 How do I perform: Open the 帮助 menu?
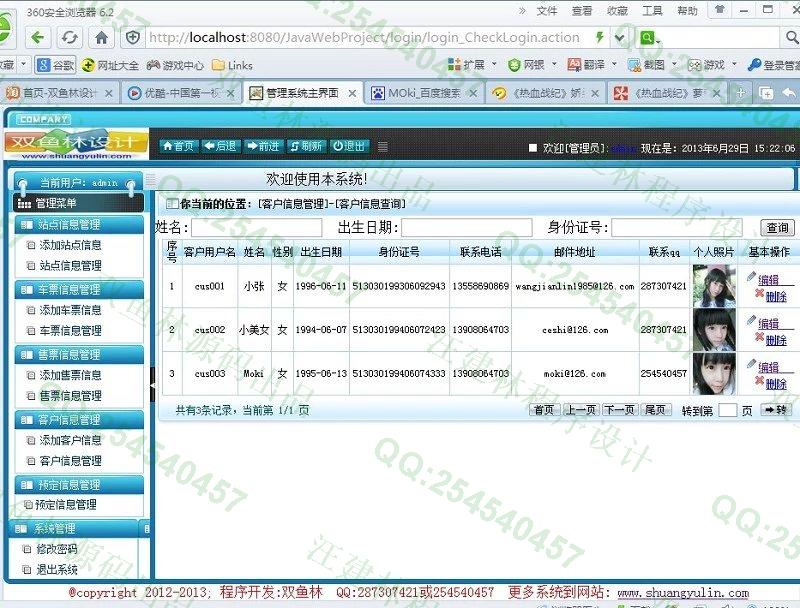pos(687,11)
